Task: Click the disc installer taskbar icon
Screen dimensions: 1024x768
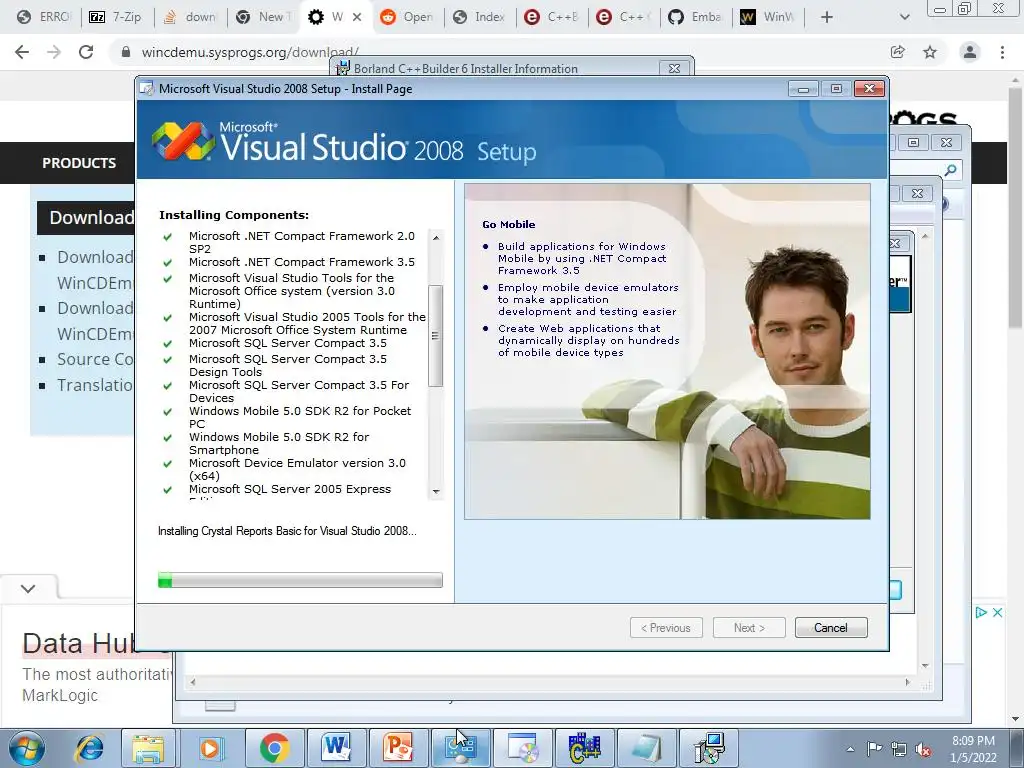Action: coord(522,748)
